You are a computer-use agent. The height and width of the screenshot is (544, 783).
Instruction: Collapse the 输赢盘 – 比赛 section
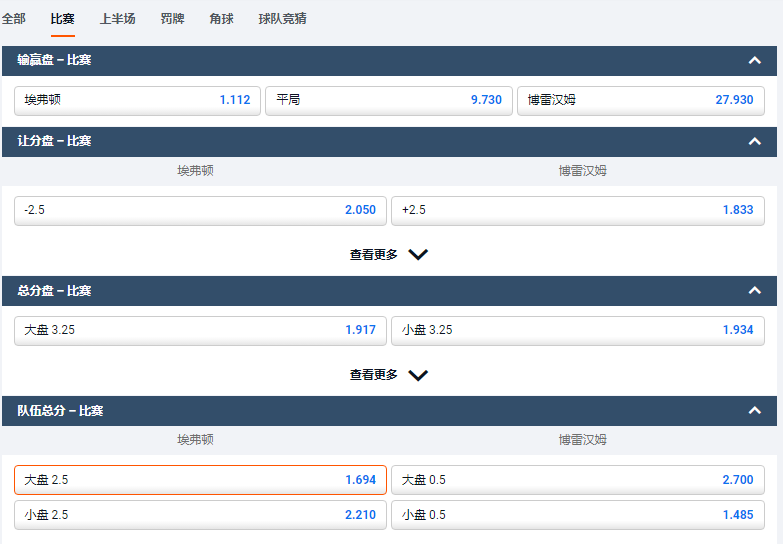tap(754, 61)
